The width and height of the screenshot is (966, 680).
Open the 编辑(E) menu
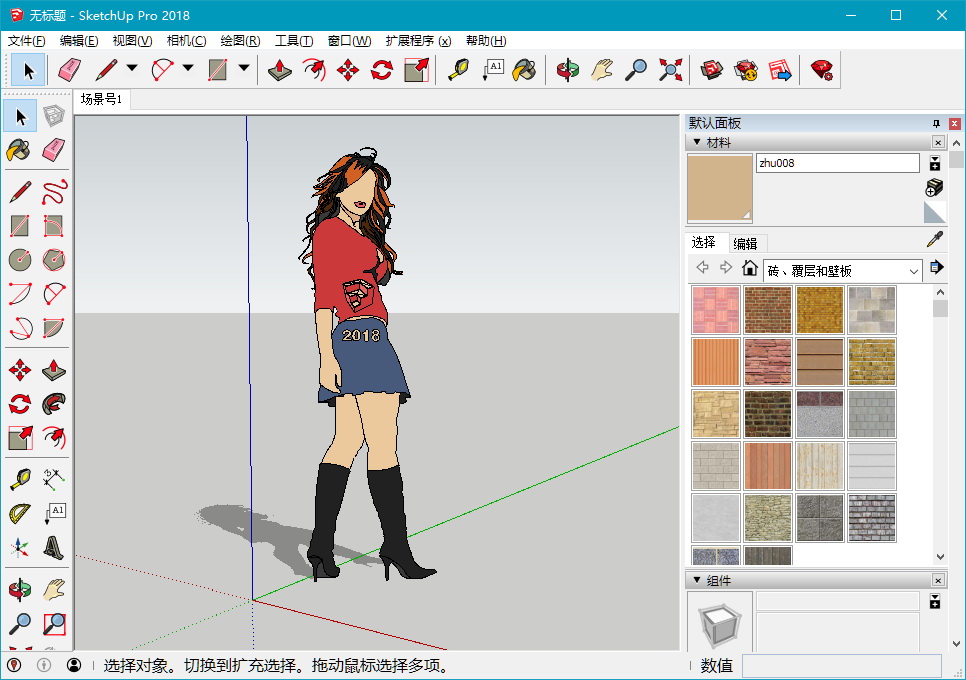[x=79, y=41]
